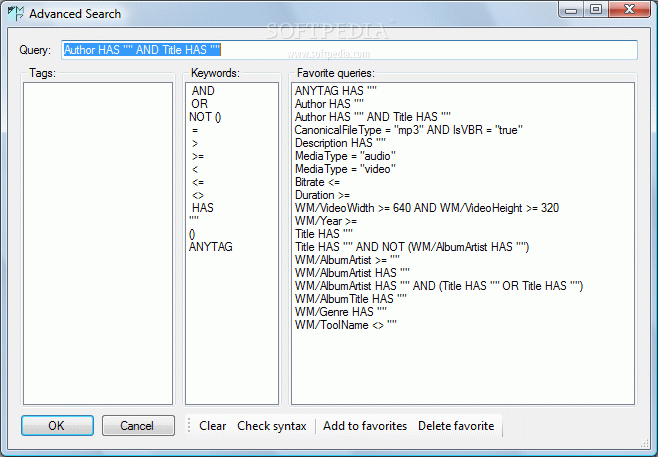
Task: Select favorite query WM/Year >=
Action: tap(326, 221)
